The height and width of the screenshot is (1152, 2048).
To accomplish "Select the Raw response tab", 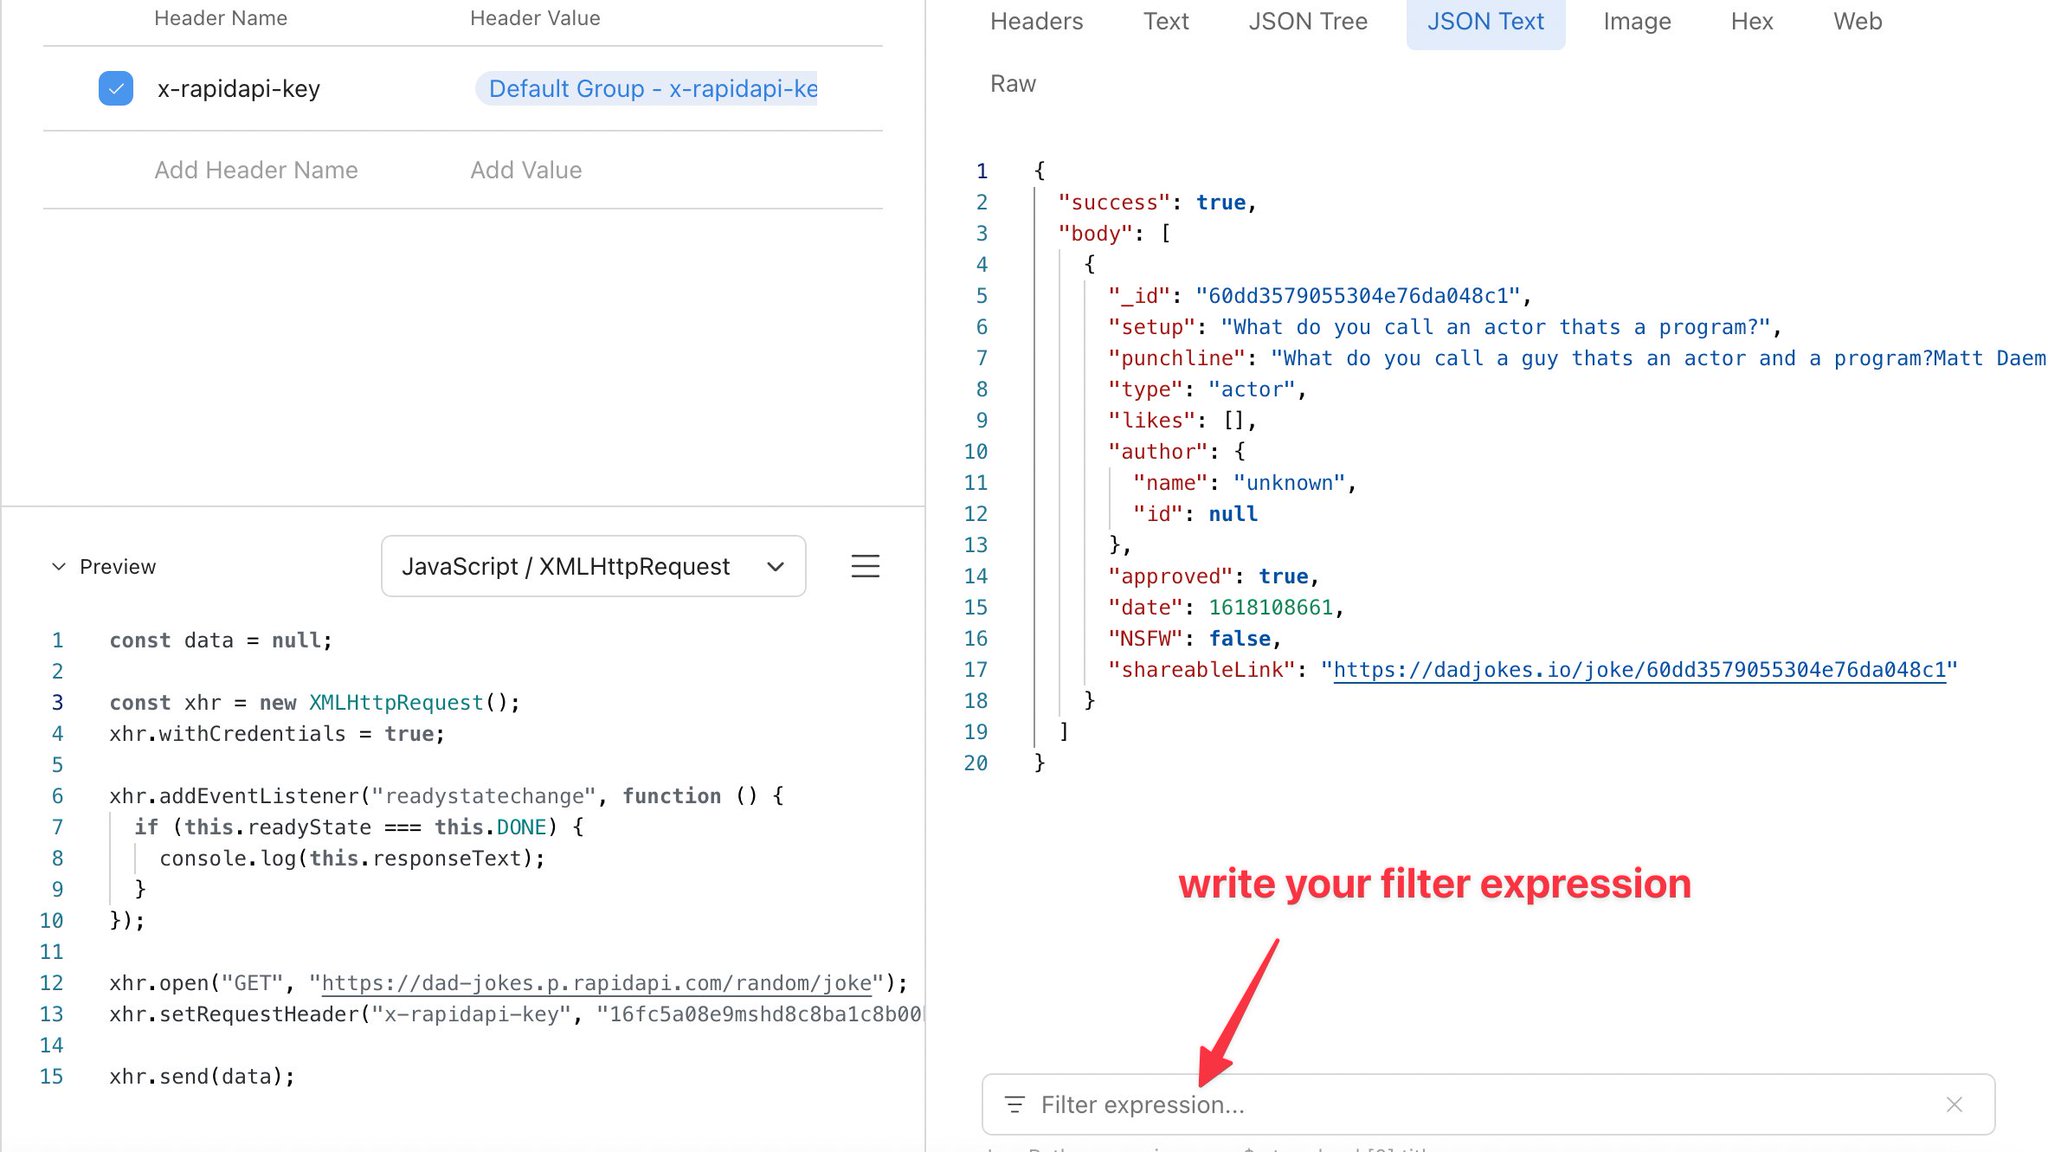I will pyautogui.click(x=1012, y=84).
